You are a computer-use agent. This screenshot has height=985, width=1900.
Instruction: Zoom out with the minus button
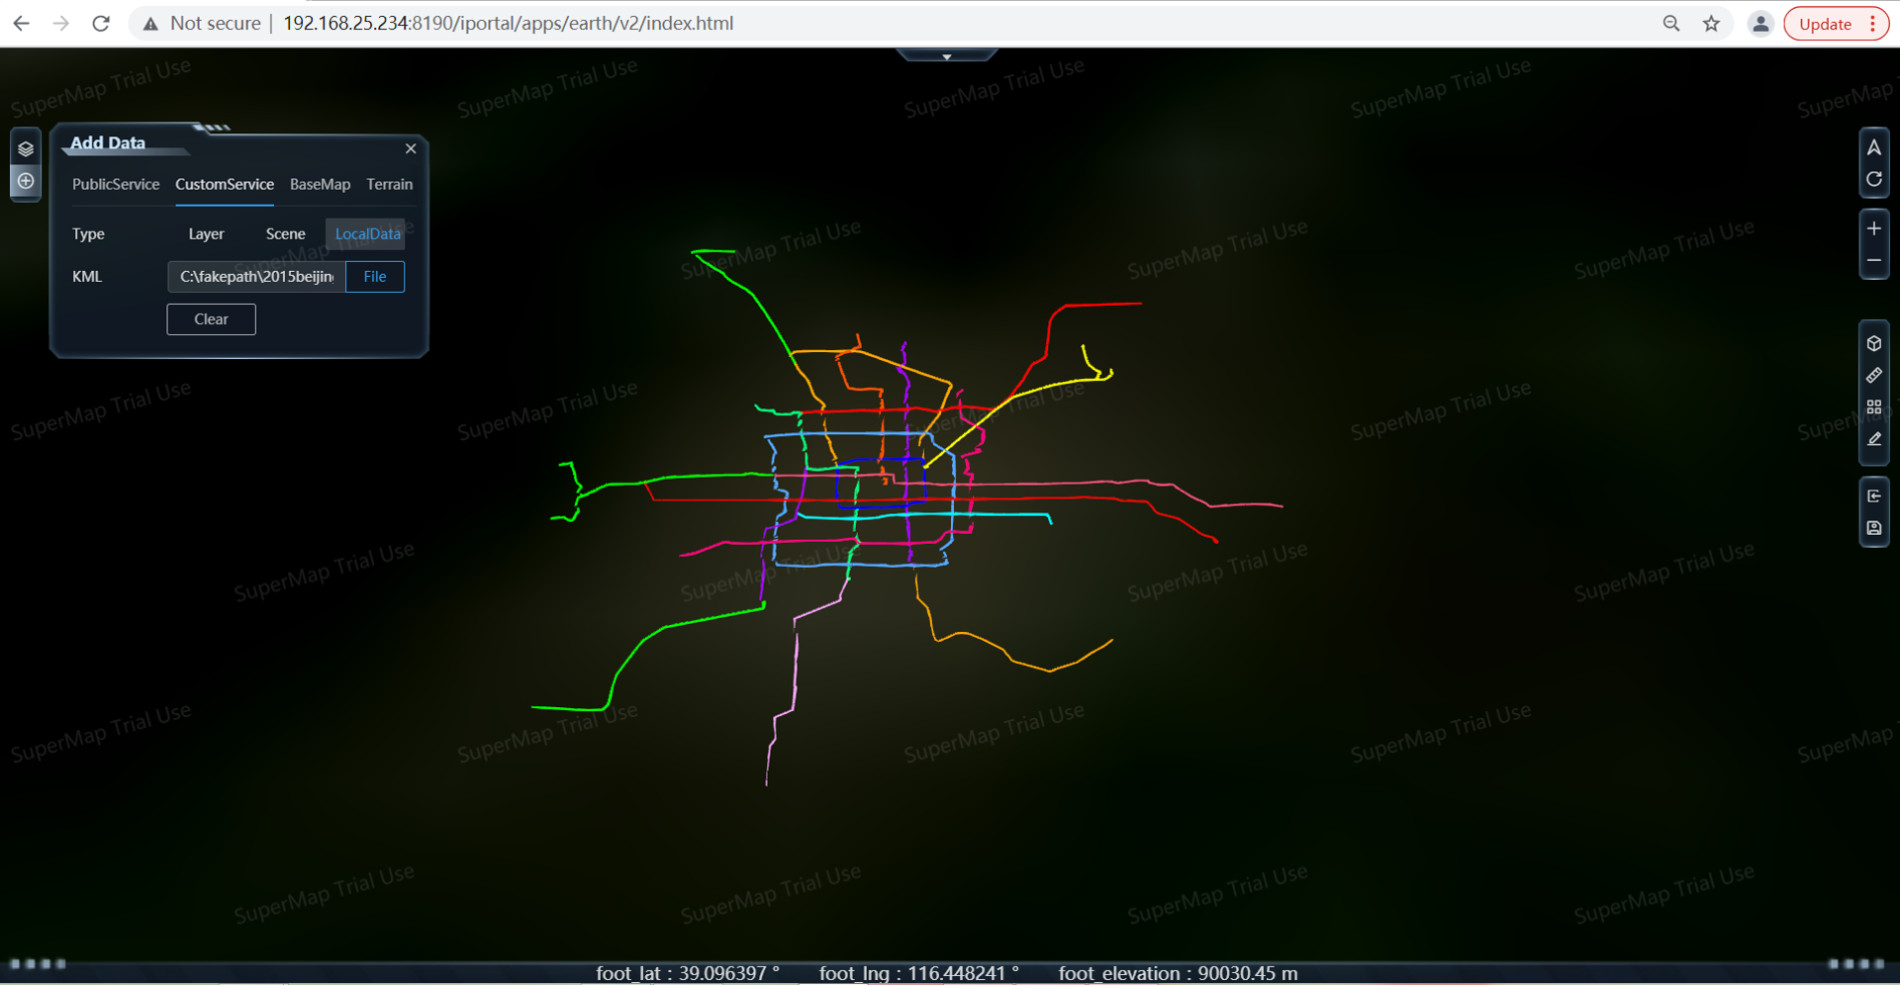(x=1874, y=261)
